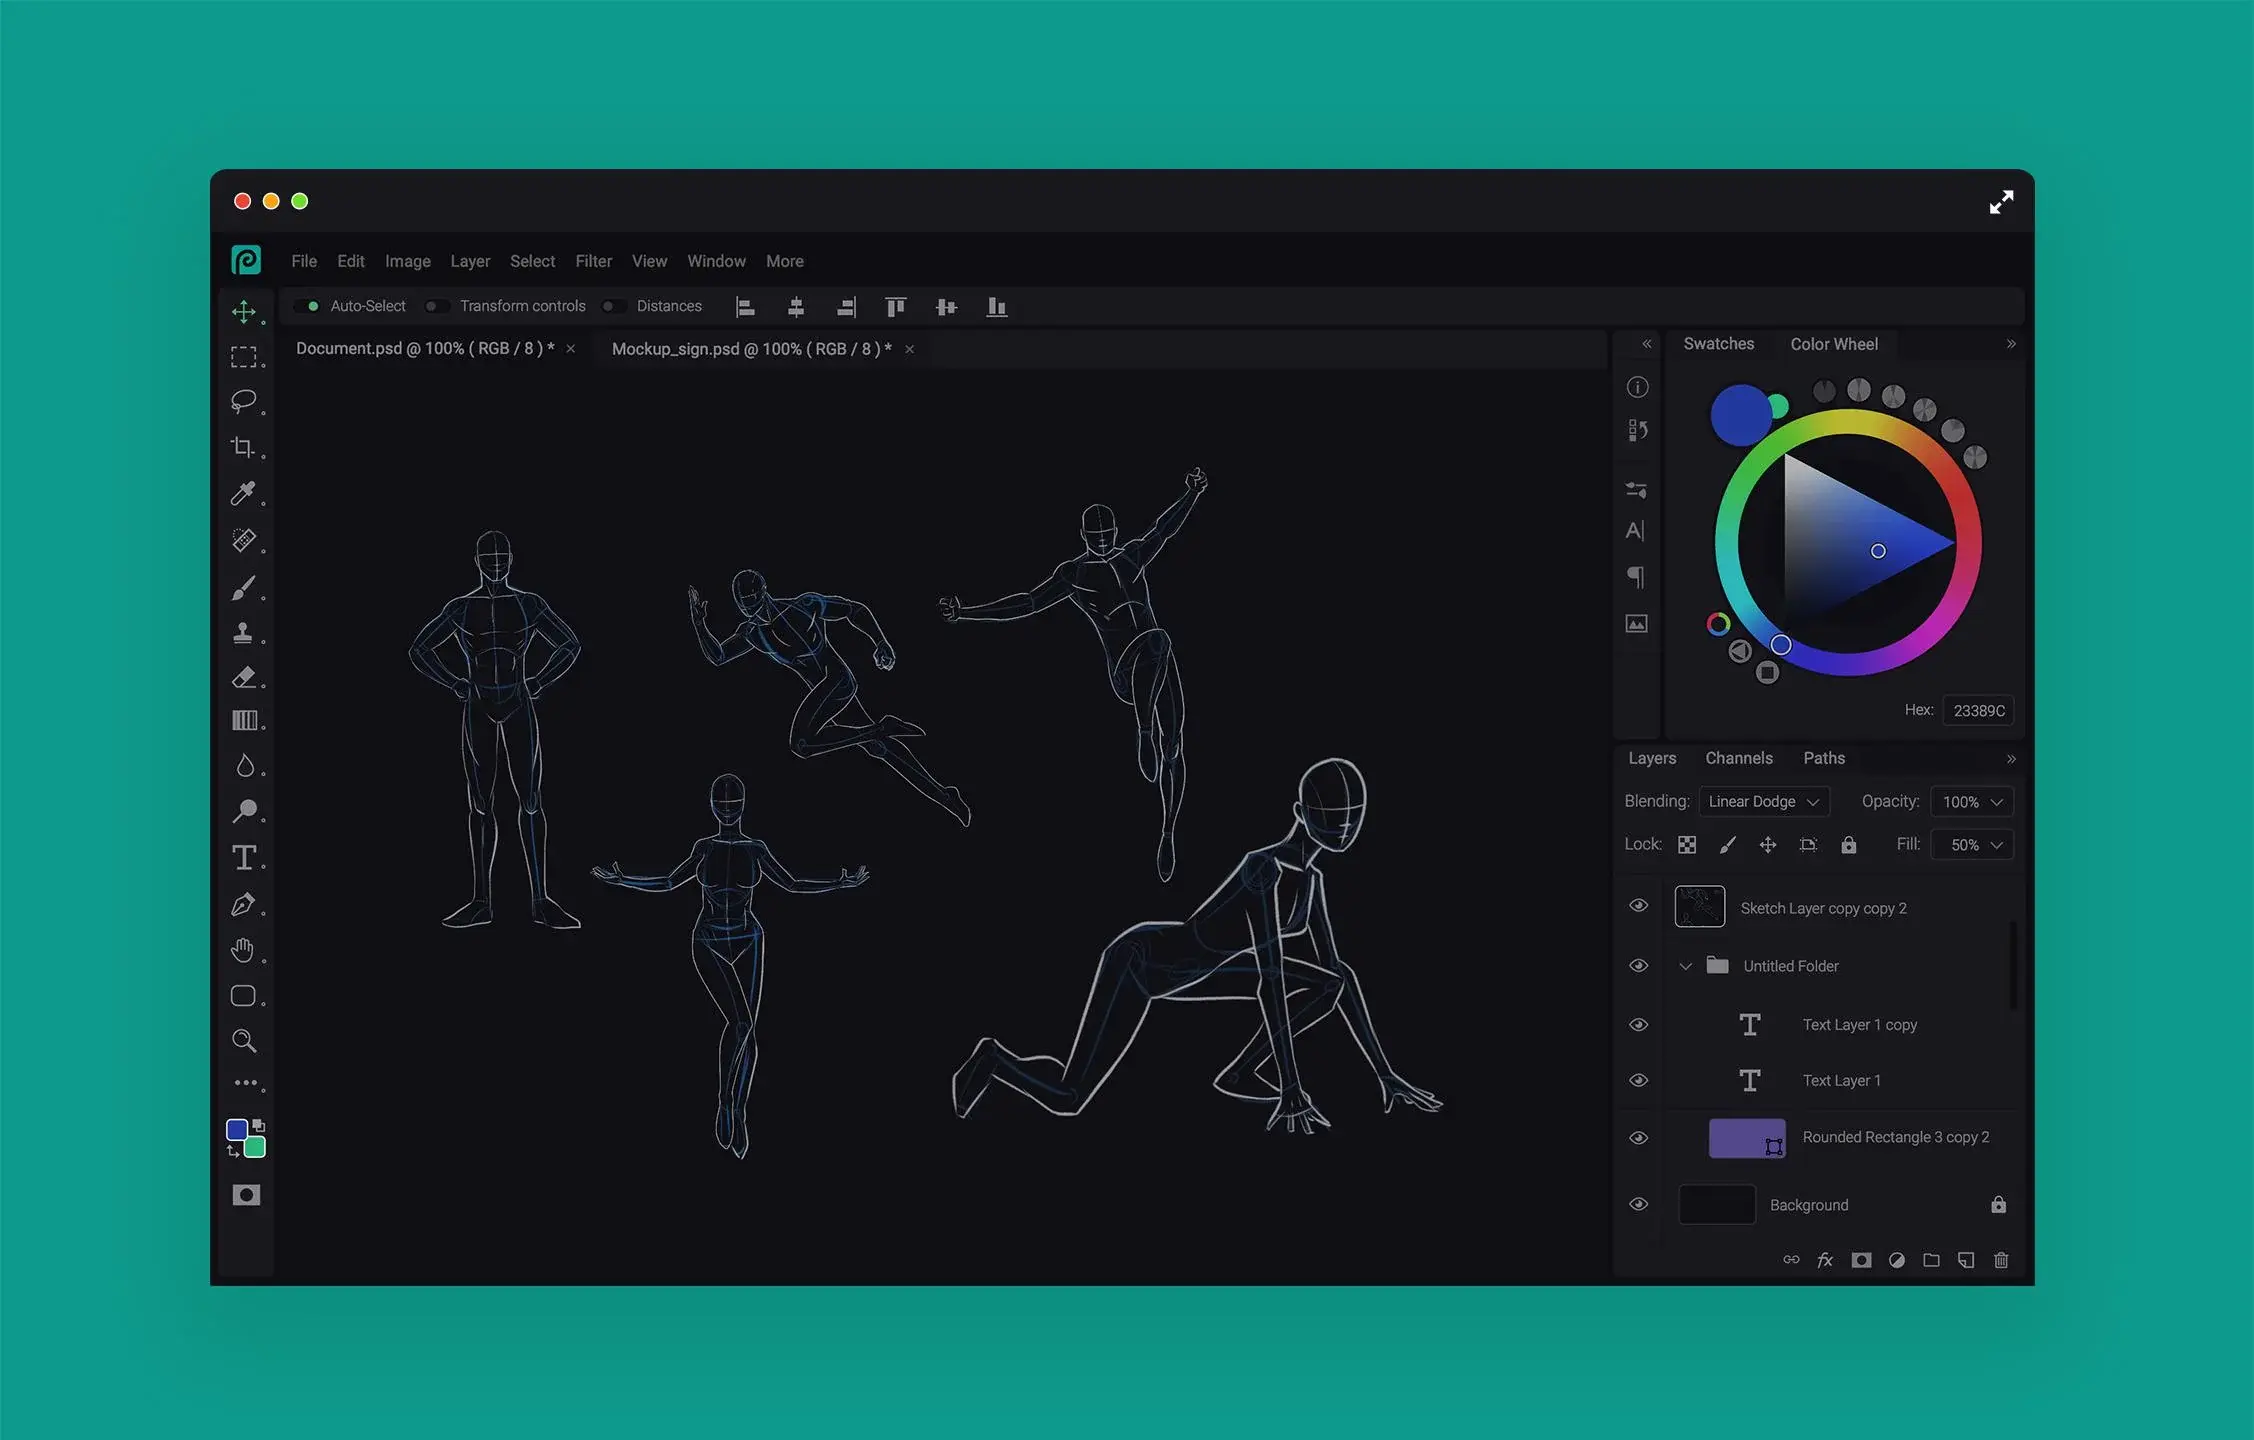Image resolution: width=2254 pixels, height=1440 pixels.
Task: Enable the Transform controls toggle
Action: tap(436, 306)
